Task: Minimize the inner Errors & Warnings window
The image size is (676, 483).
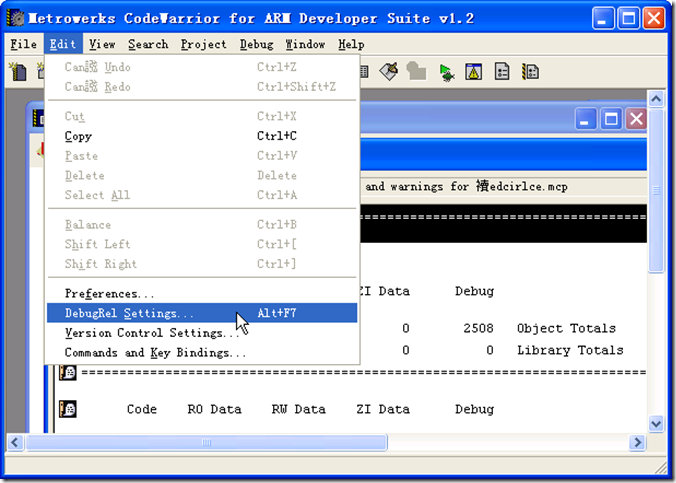Action: pyautogui.click(x=585, y=119)
